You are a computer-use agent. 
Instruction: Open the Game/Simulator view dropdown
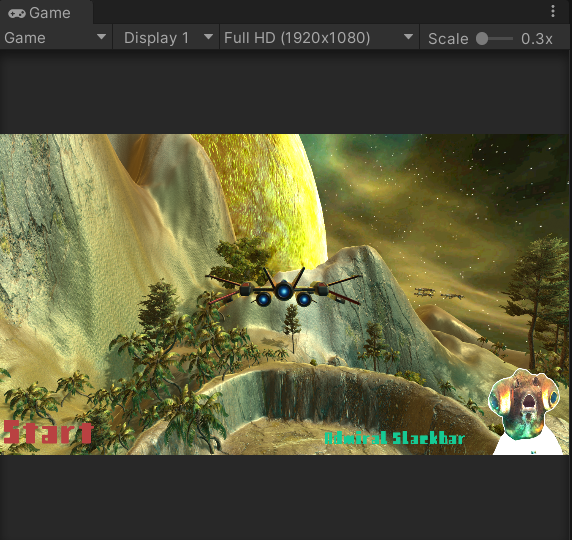[55, 37]
